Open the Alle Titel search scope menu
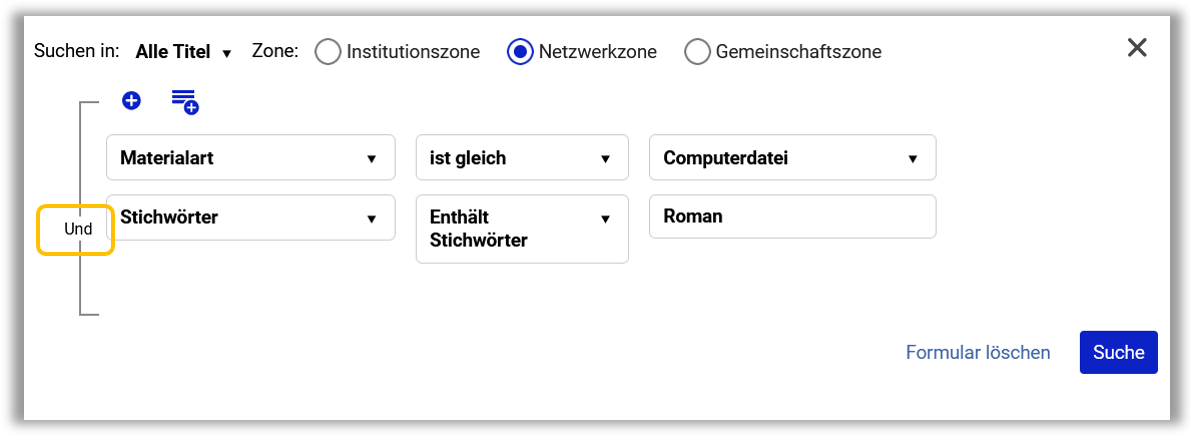Viewport: 1190px width, 437px height. pos(183,52)
